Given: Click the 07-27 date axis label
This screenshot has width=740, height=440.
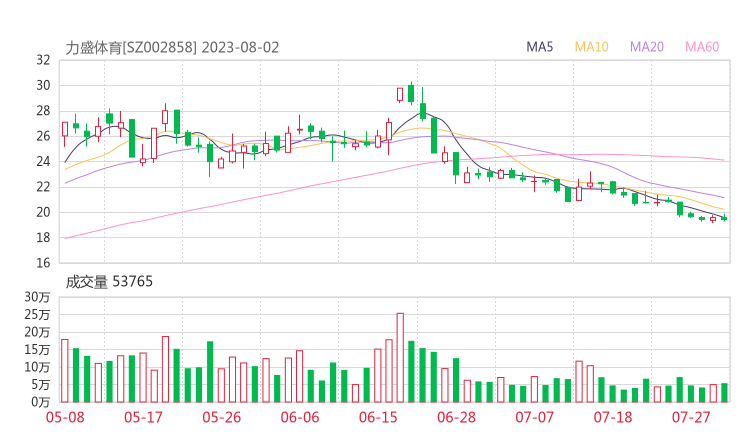Looking at the screenshot, I should [691, 417].
